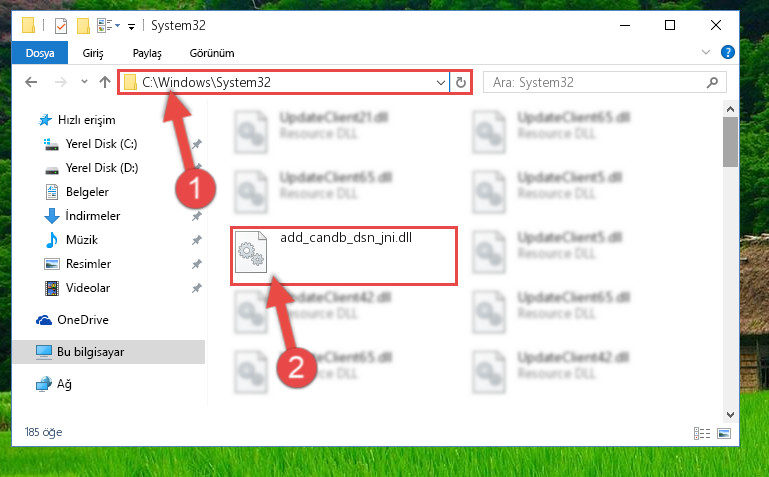This screenshot has height=477, width=769.
Task: Open the Dosya menu tab
Action: click(x=40, y=53)
